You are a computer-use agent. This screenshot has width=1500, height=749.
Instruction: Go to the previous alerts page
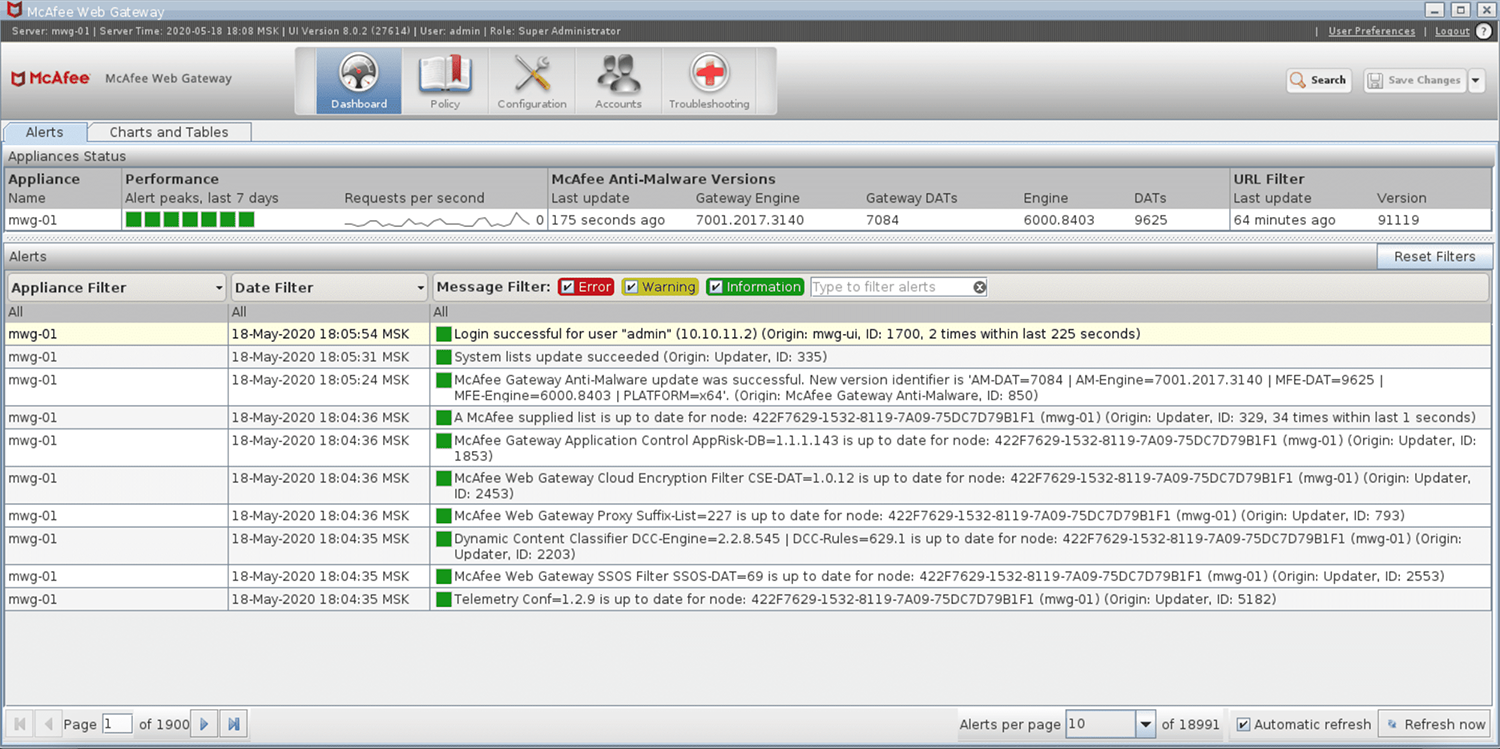coord(48,724)
